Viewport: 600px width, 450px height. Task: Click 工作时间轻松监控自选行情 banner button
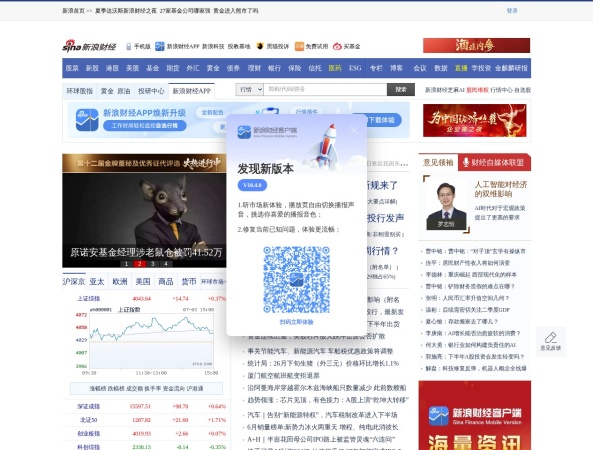coord(145,126)
